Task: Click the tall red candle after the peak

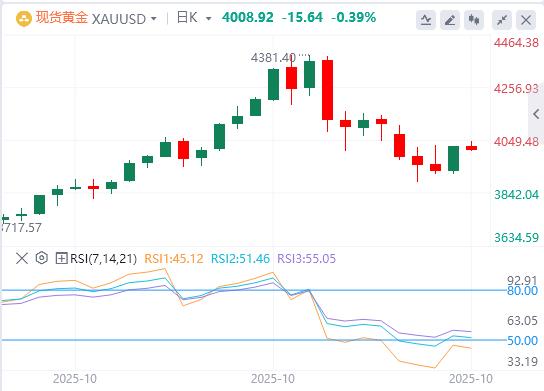Action: [328, 90]
